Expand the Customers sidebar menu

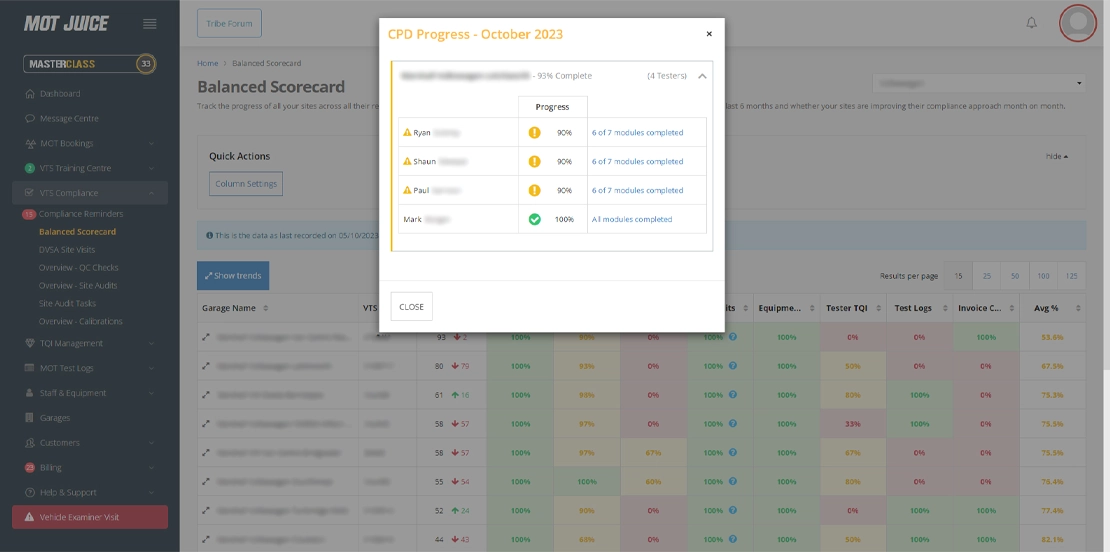[x=90, y=442]
